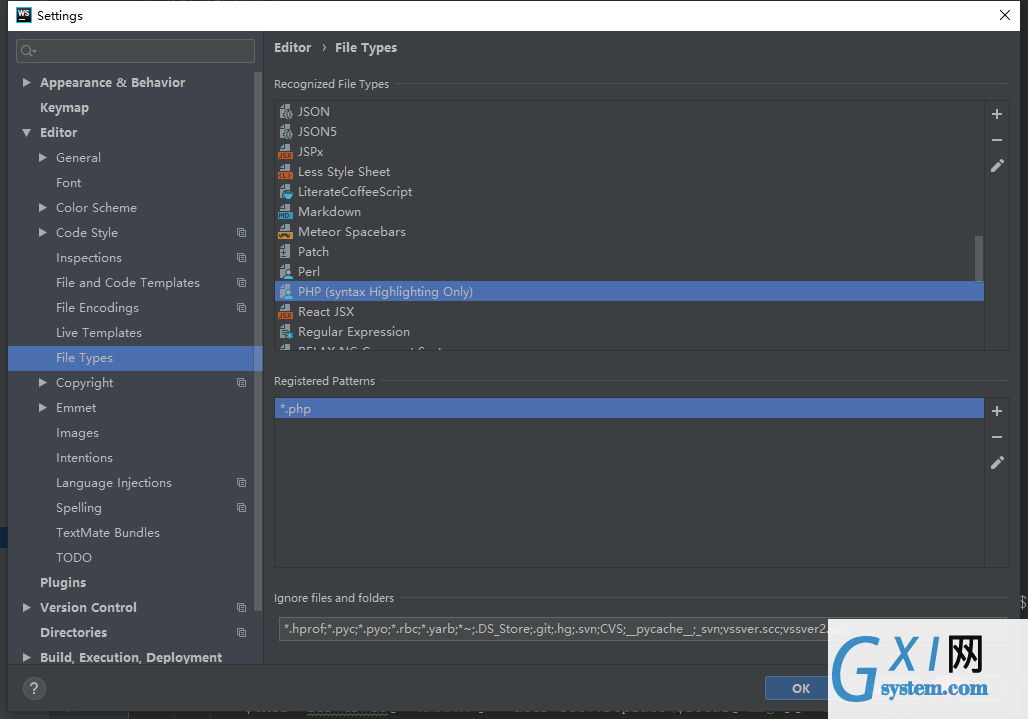Expand the Version Control section
1028x719 pixels.
point(27,608)
